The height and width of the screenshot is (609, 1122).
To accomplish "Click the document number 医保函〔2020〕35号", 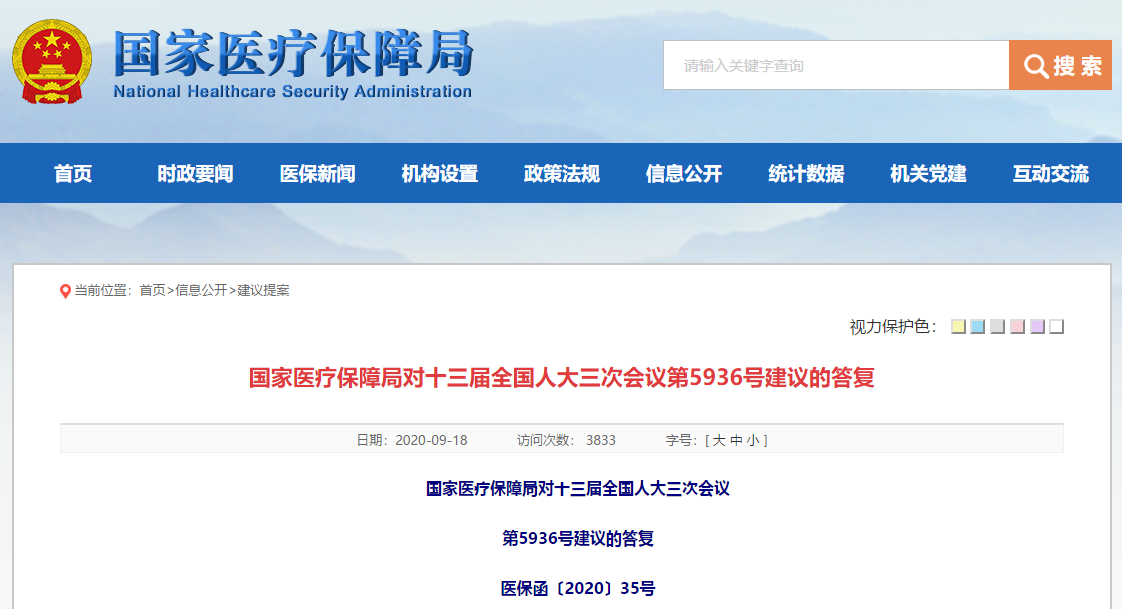I will (x=578, y=588).
